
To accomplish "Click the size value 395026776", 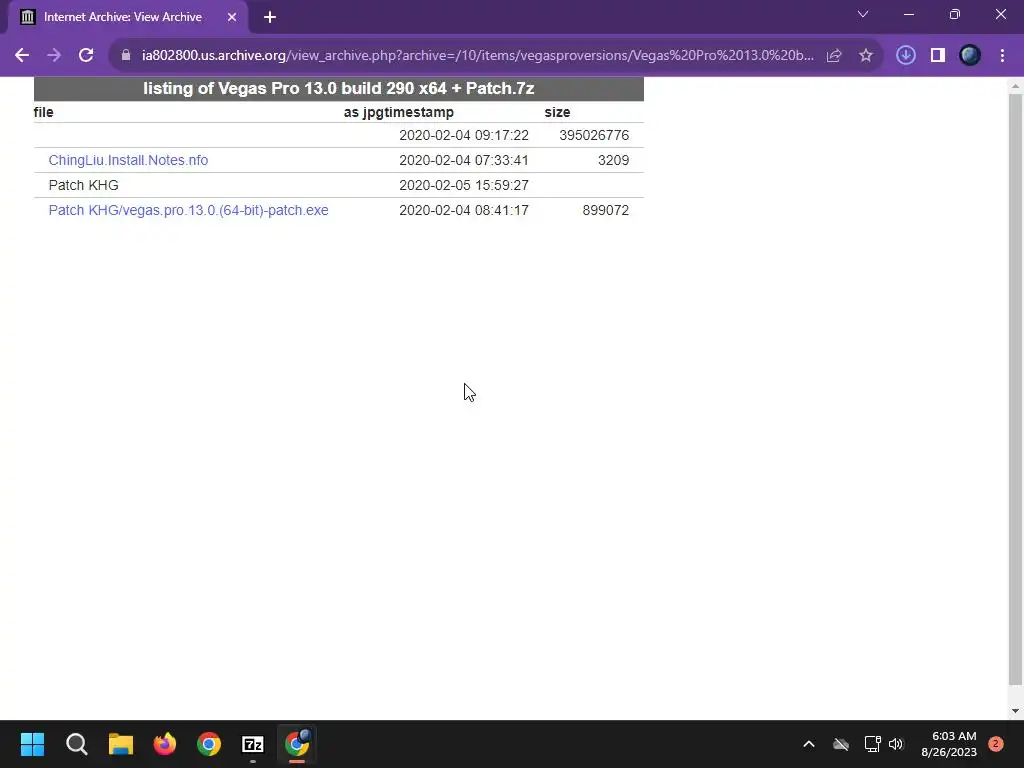I will coord(594,135).
